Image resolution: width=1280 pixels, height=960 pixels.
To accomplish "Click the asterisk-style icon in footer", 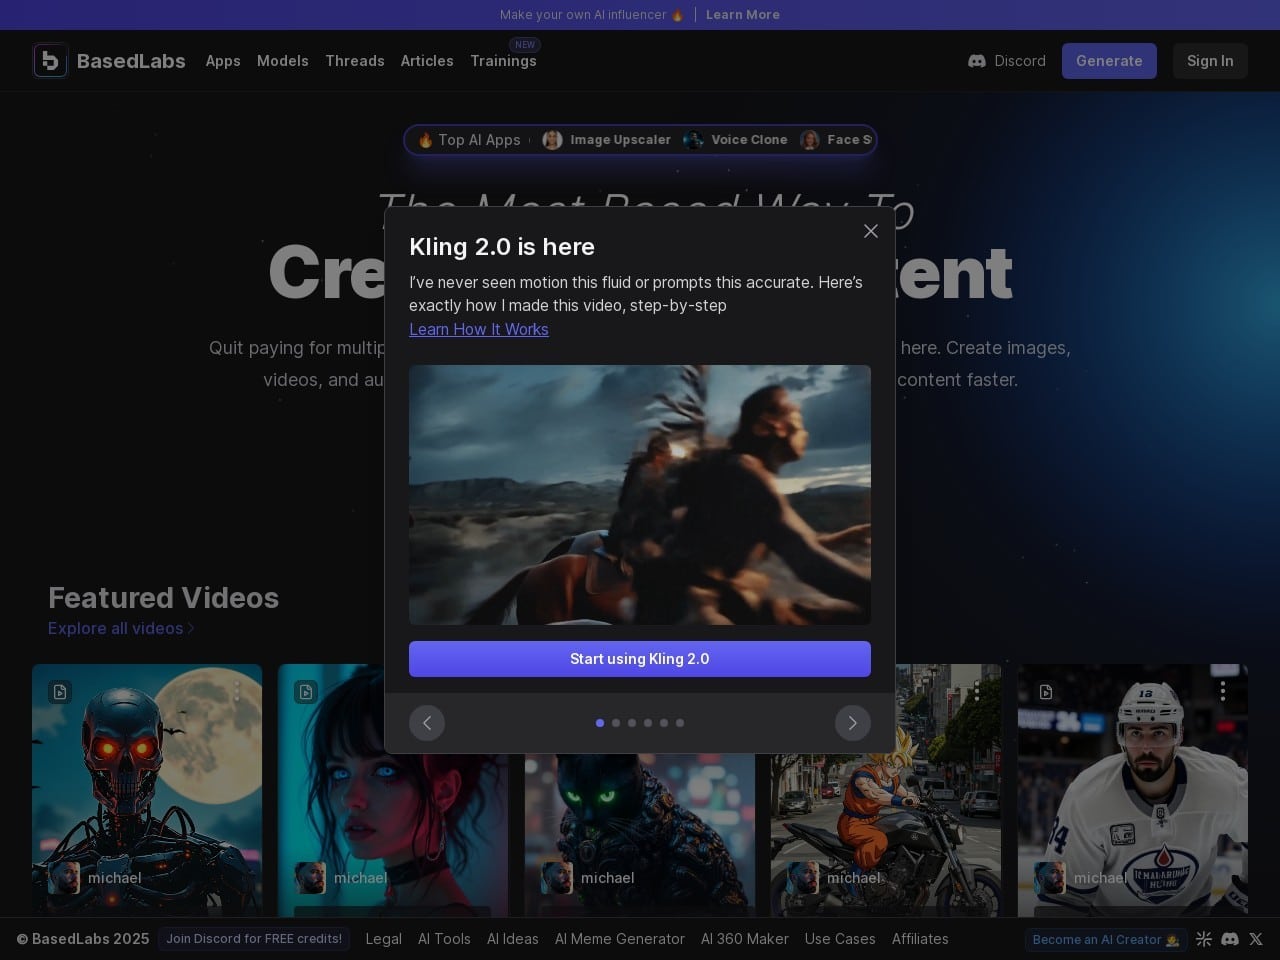I will pyautogui.click(x=1204, y=939).
